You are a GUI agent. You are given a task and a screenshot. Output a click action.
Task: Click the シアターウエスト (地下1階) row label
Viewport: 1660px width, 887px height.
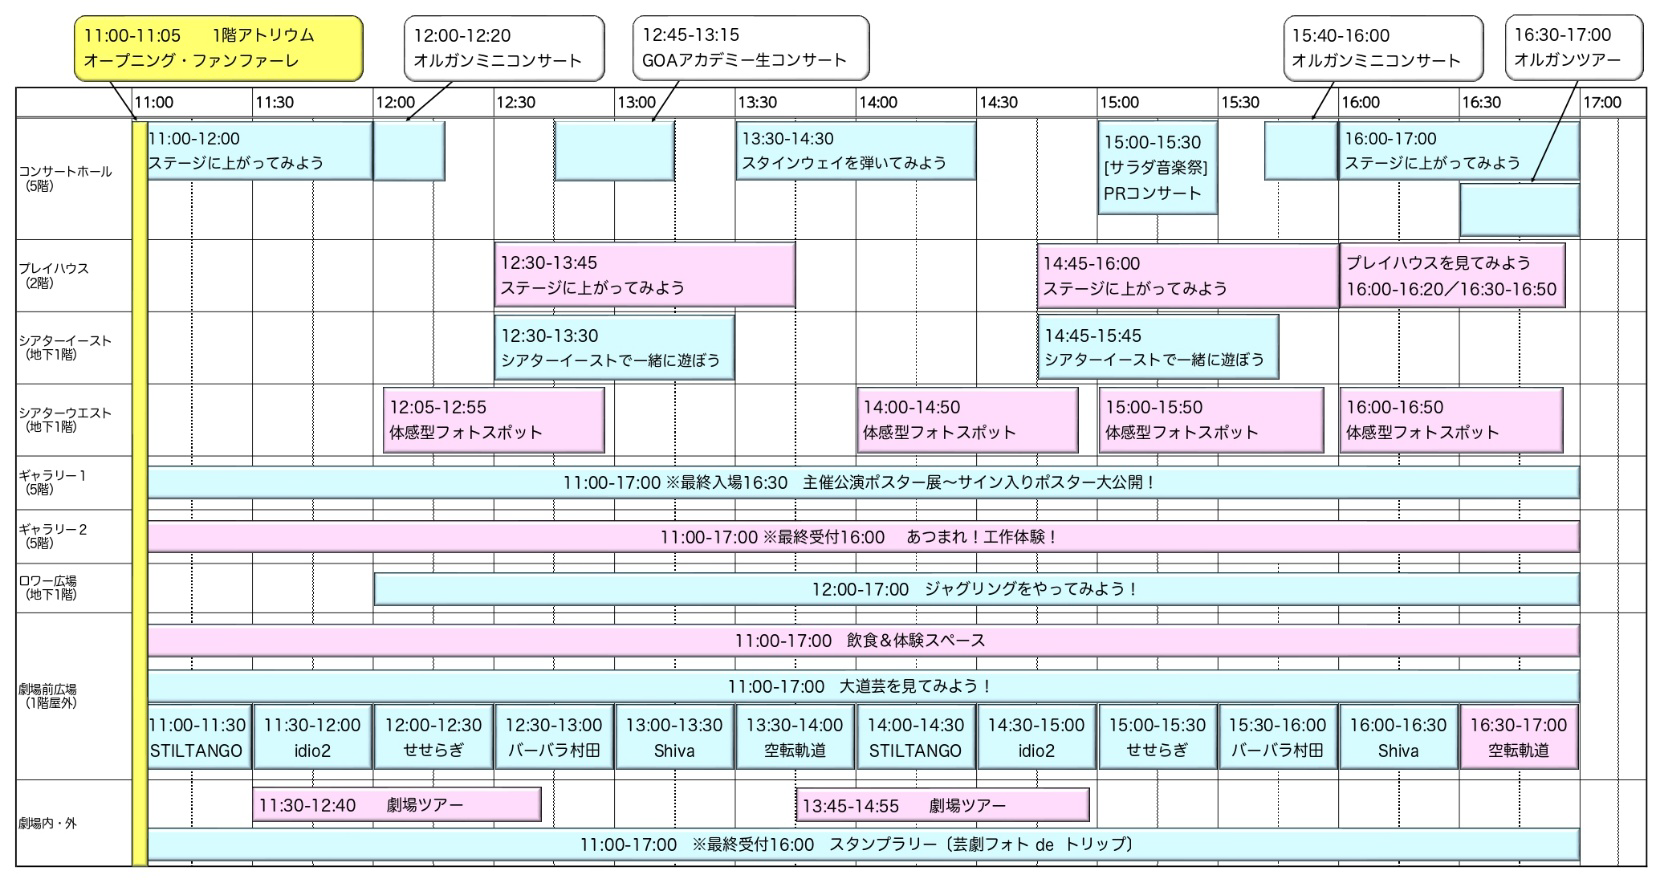(x=65, y=420)
